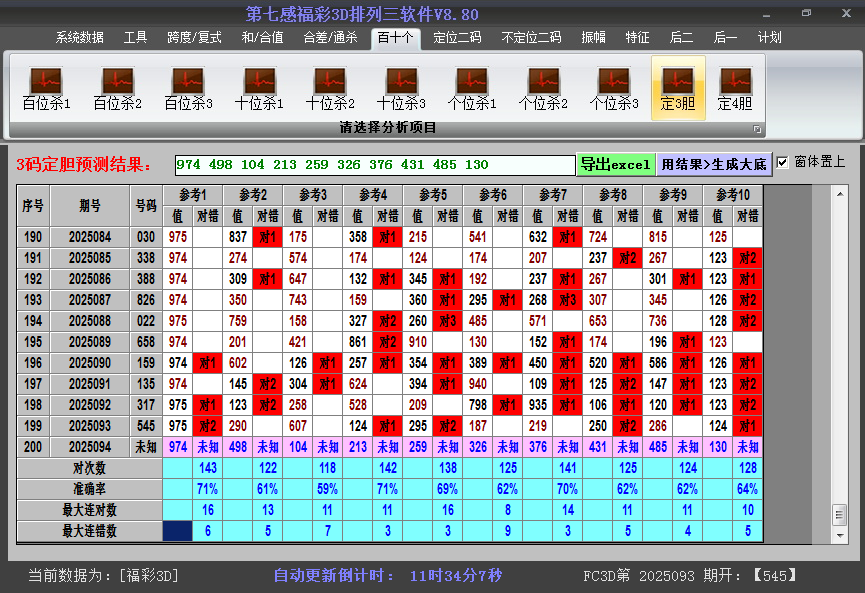Image resolution: width=865 pixels, height=593 pixels.
Task: Select the 个位杀3 analysis icon
Action: click(x=613, y=88)
